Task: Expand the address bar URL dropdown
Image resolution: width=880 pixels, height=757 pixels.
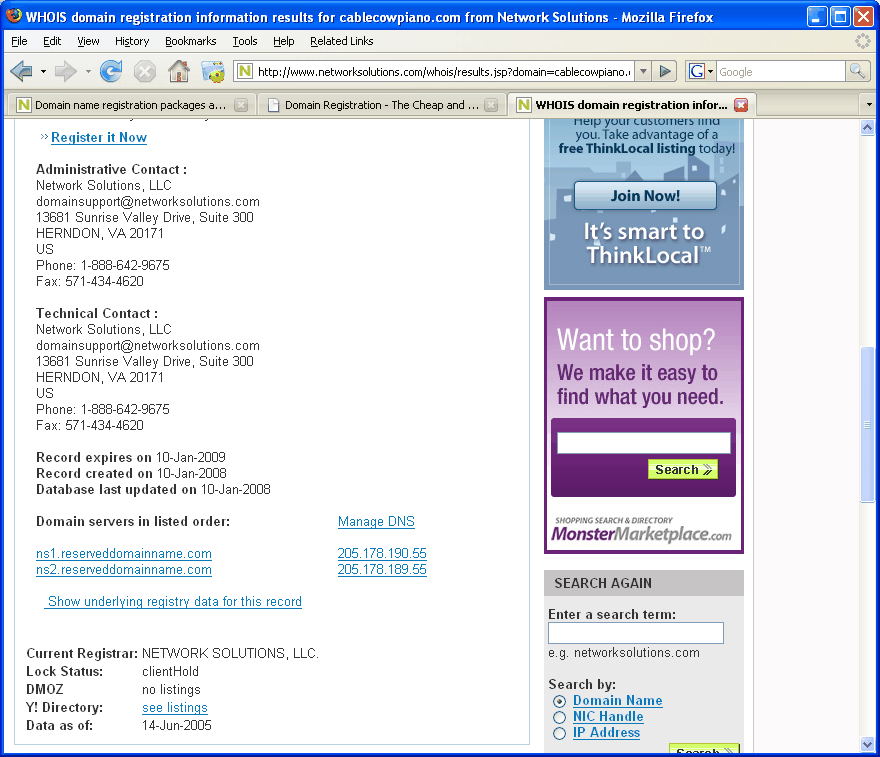Action: (x=644, y=71)
